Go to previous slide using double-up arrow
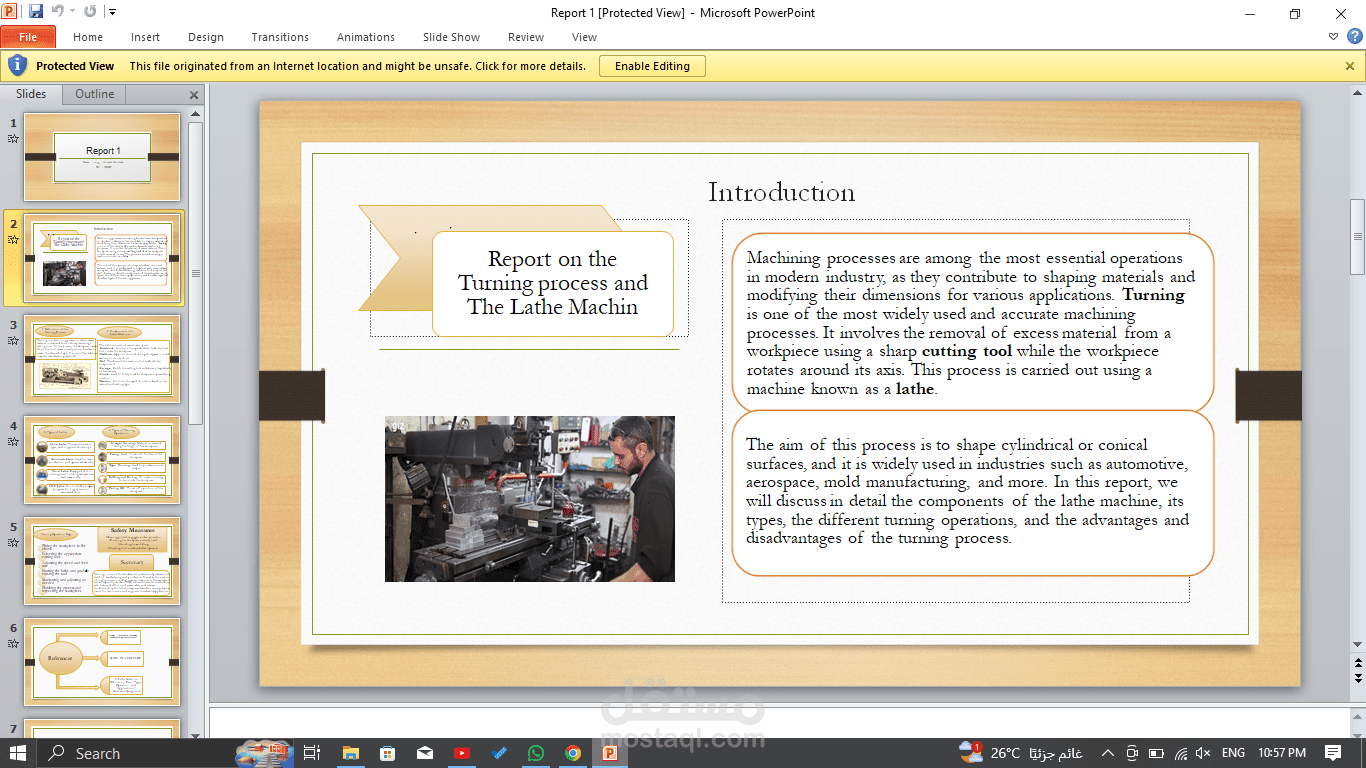The width and height of the screenshot is (1366, 768). tap(1357, 663)
